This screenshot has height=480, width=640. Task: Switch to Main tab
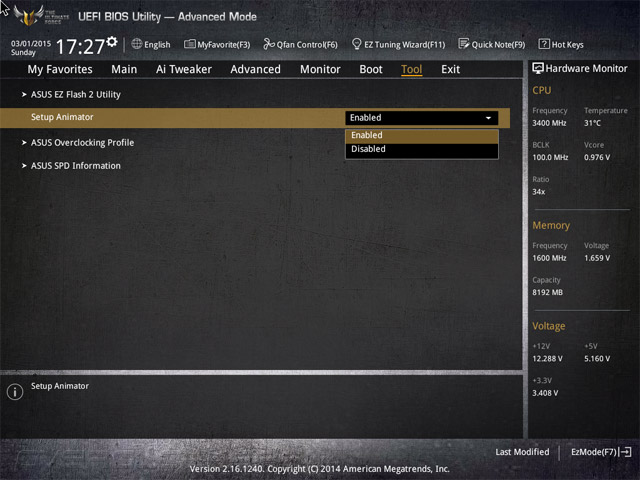pyautogui.click(x=124, y=69)
